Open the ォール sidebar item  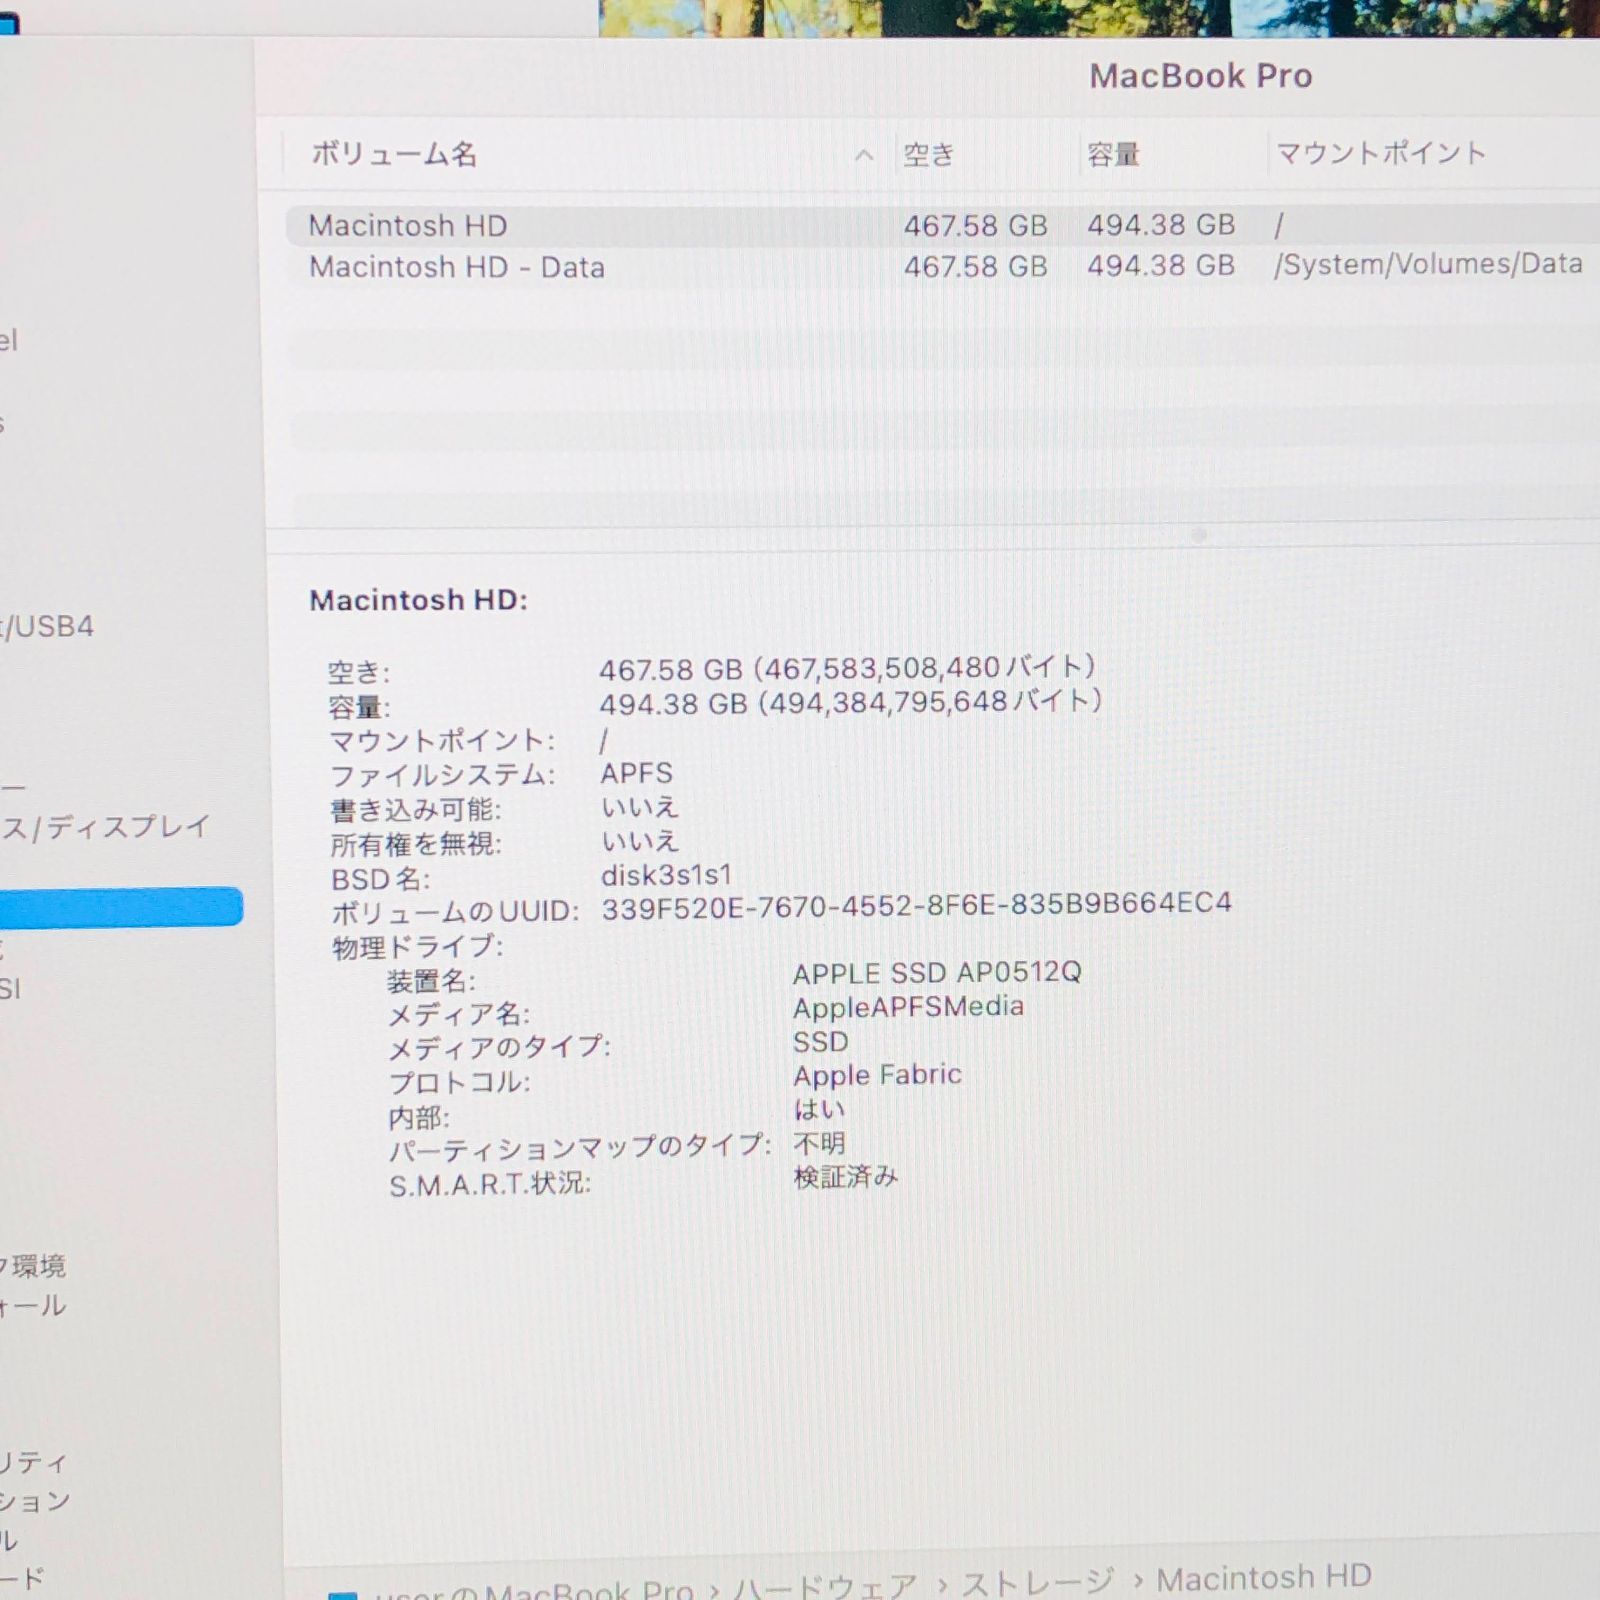click(33, 1306)
